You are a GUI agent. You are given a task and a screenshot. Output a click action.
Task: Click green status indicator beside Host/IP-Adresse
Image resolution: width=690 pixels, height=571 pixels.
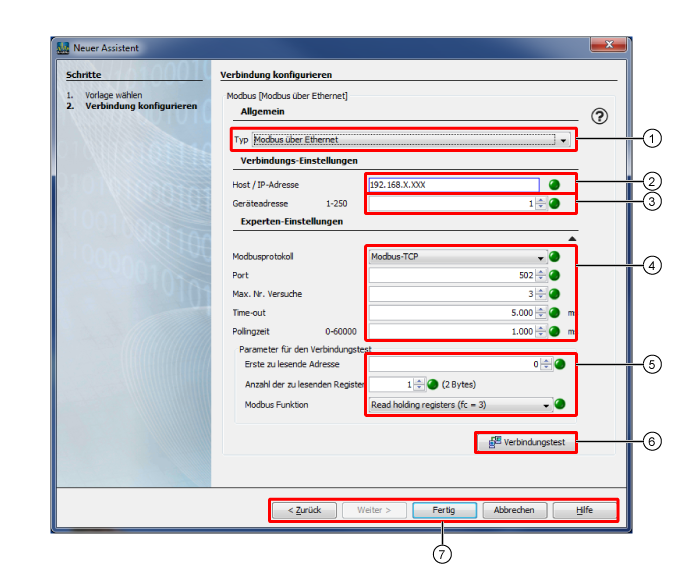tap(554, 185)
